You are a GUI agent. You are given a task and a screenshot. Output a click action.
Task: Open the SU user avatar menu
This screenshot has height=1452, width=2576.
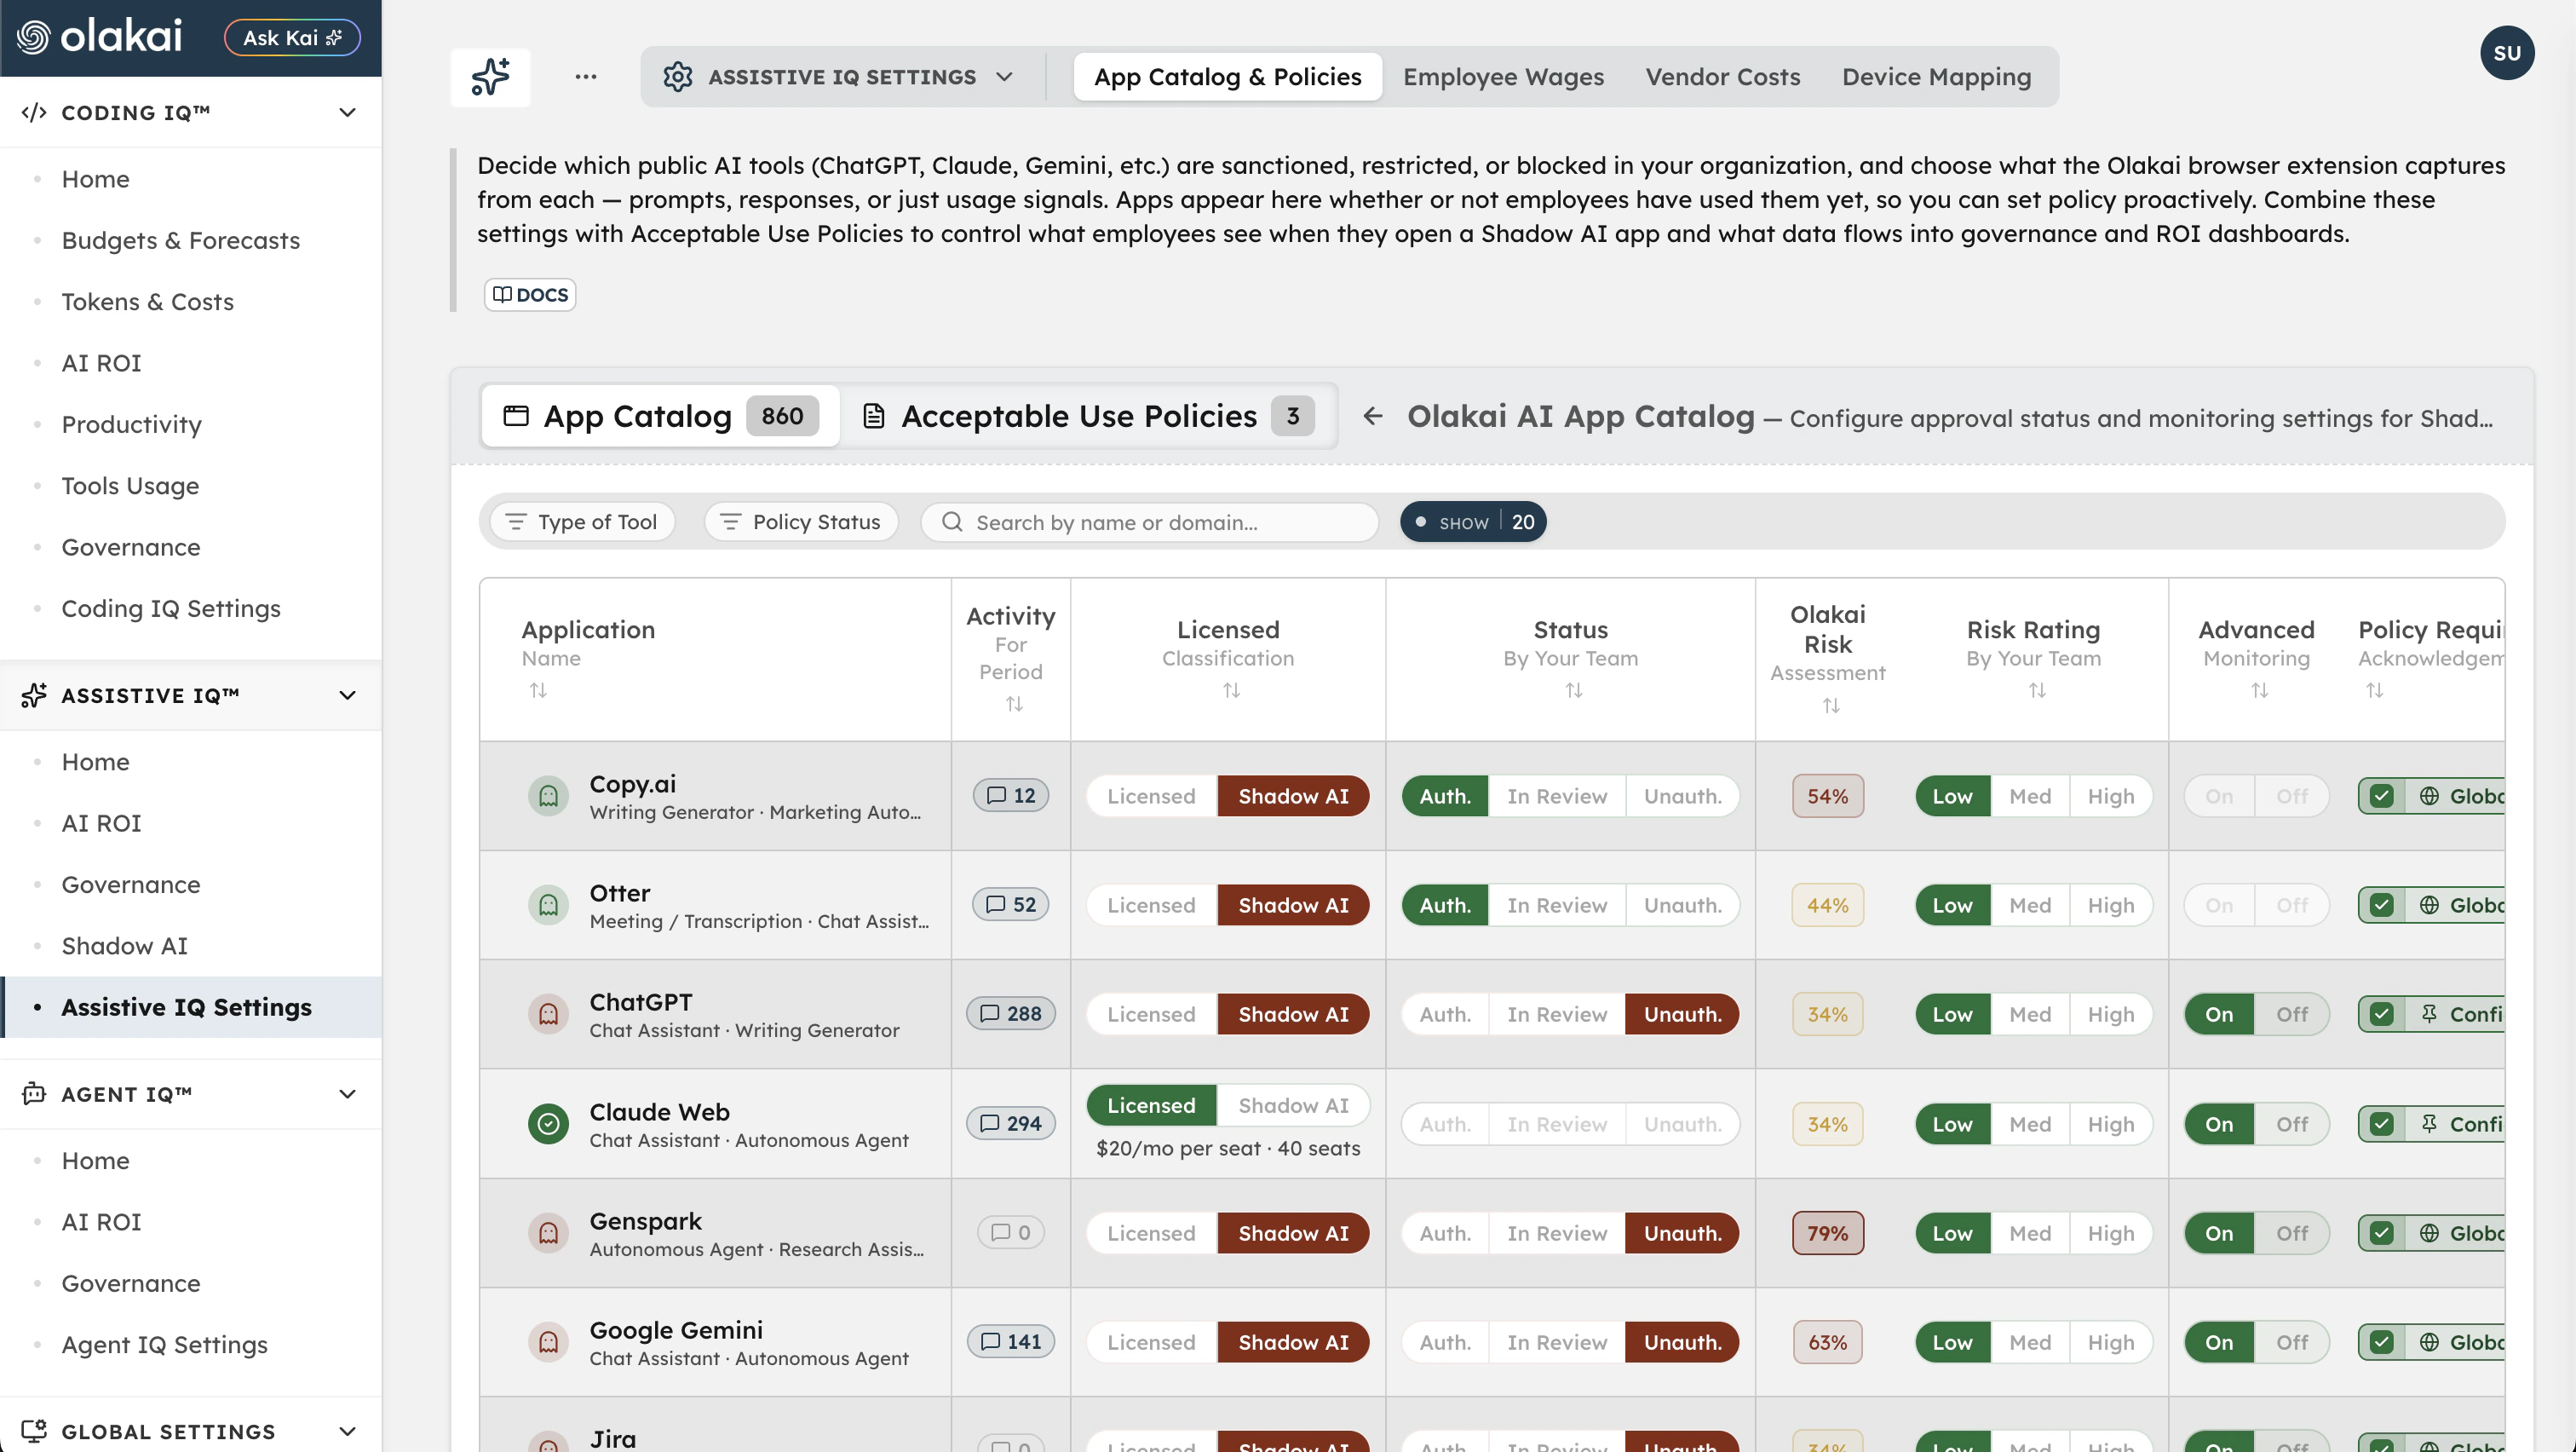tap(2506, 53)
